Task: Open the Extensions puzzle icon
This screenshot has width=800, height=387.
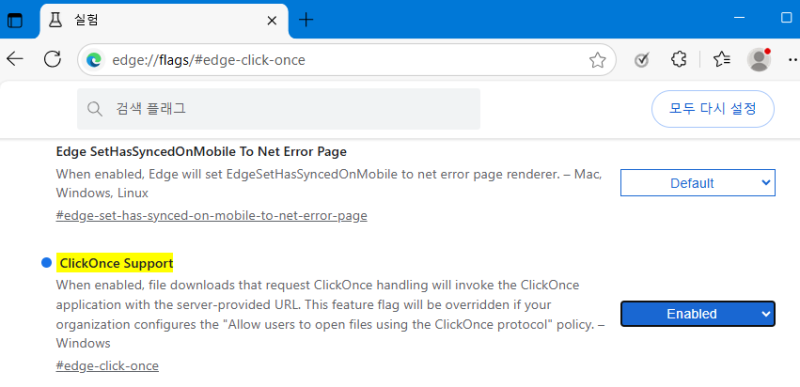Action: point(678,60)
